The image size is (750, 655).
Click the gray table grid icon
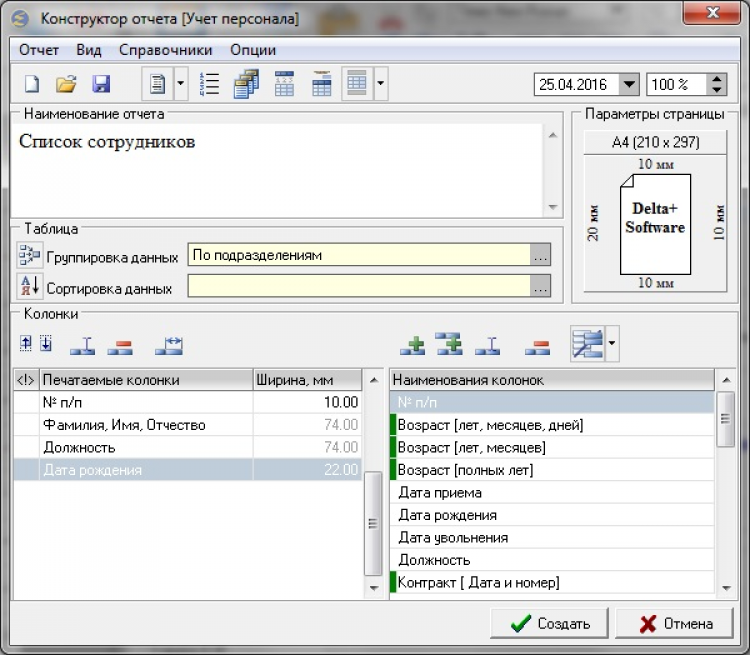coord(357,84)
